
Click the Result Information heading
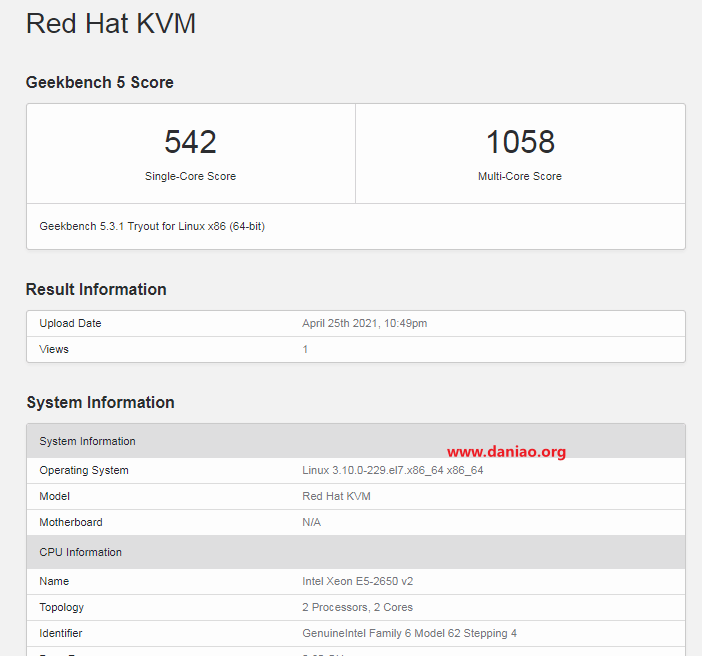pos(96,289)
